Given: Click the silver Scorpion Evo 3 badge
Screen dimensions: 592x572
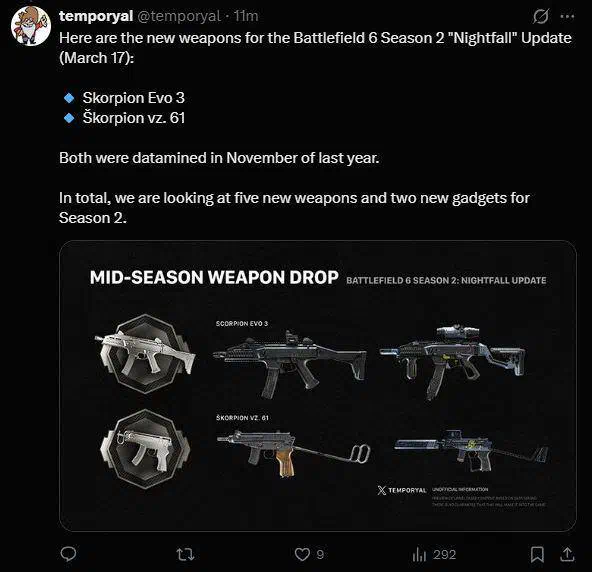Looking at the screenshot, I should tap(145, 354).
